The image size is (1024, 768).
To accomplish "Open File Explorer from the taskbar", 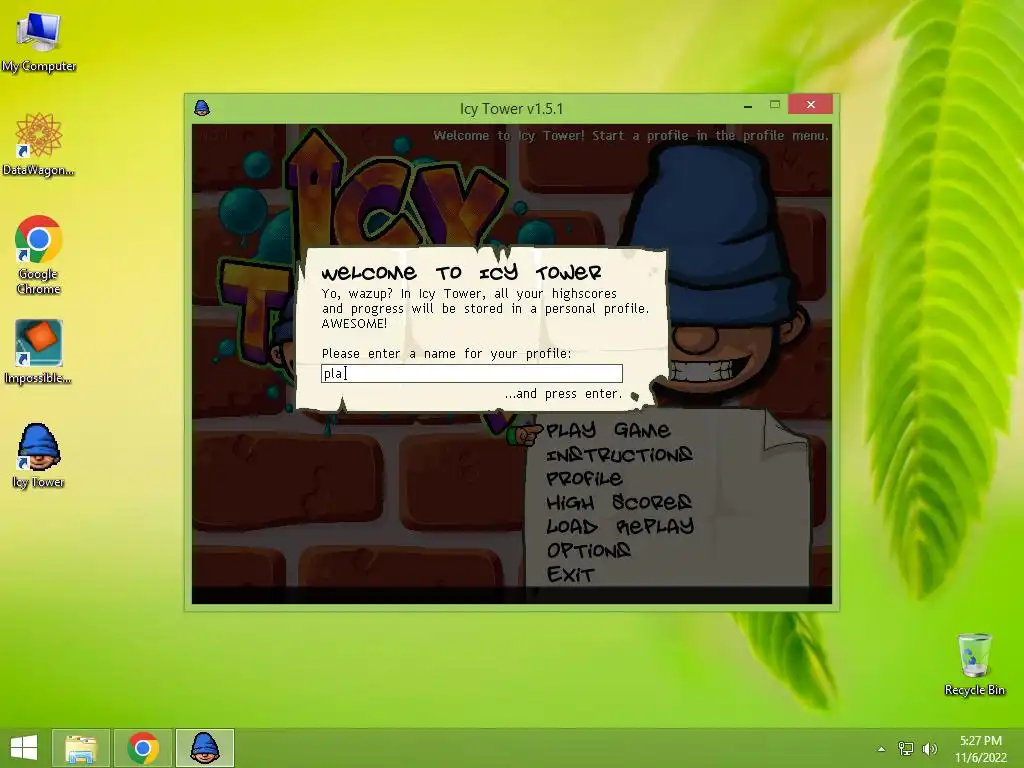I will click(x=81, y=748).
